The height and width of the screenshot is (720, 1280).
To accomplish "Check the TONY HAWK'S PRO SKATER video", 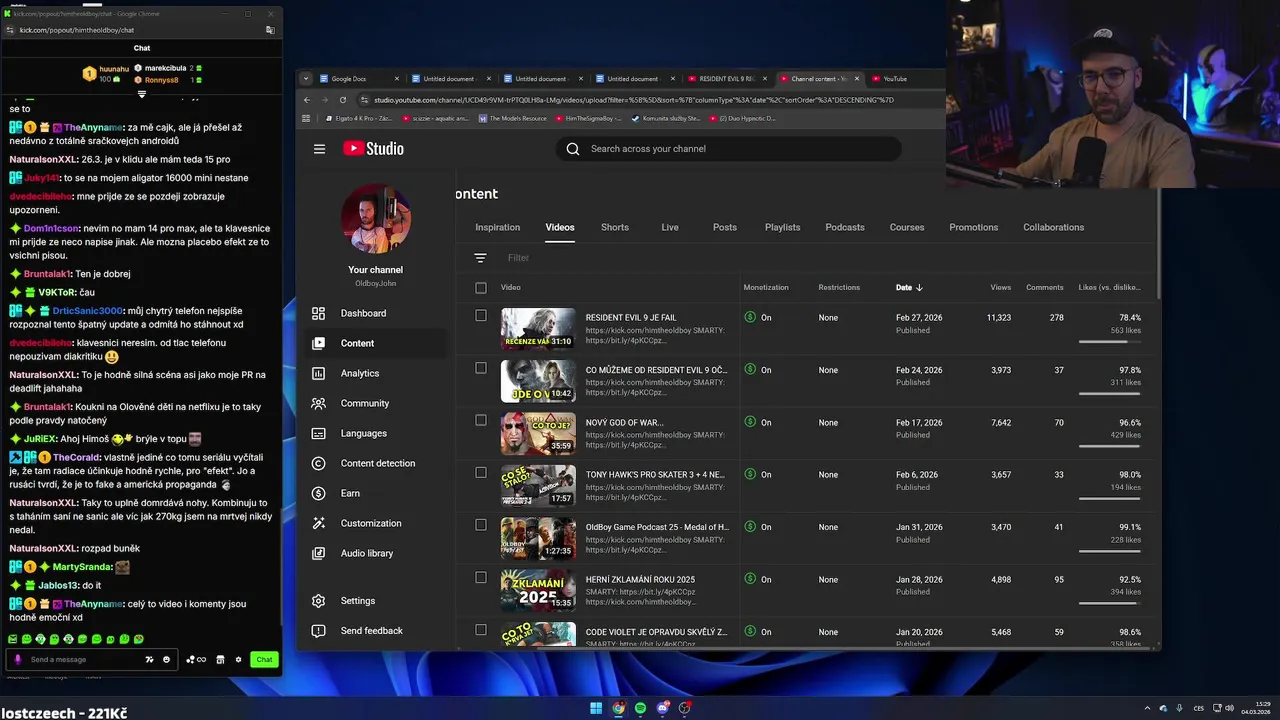I will pos(481,472).
